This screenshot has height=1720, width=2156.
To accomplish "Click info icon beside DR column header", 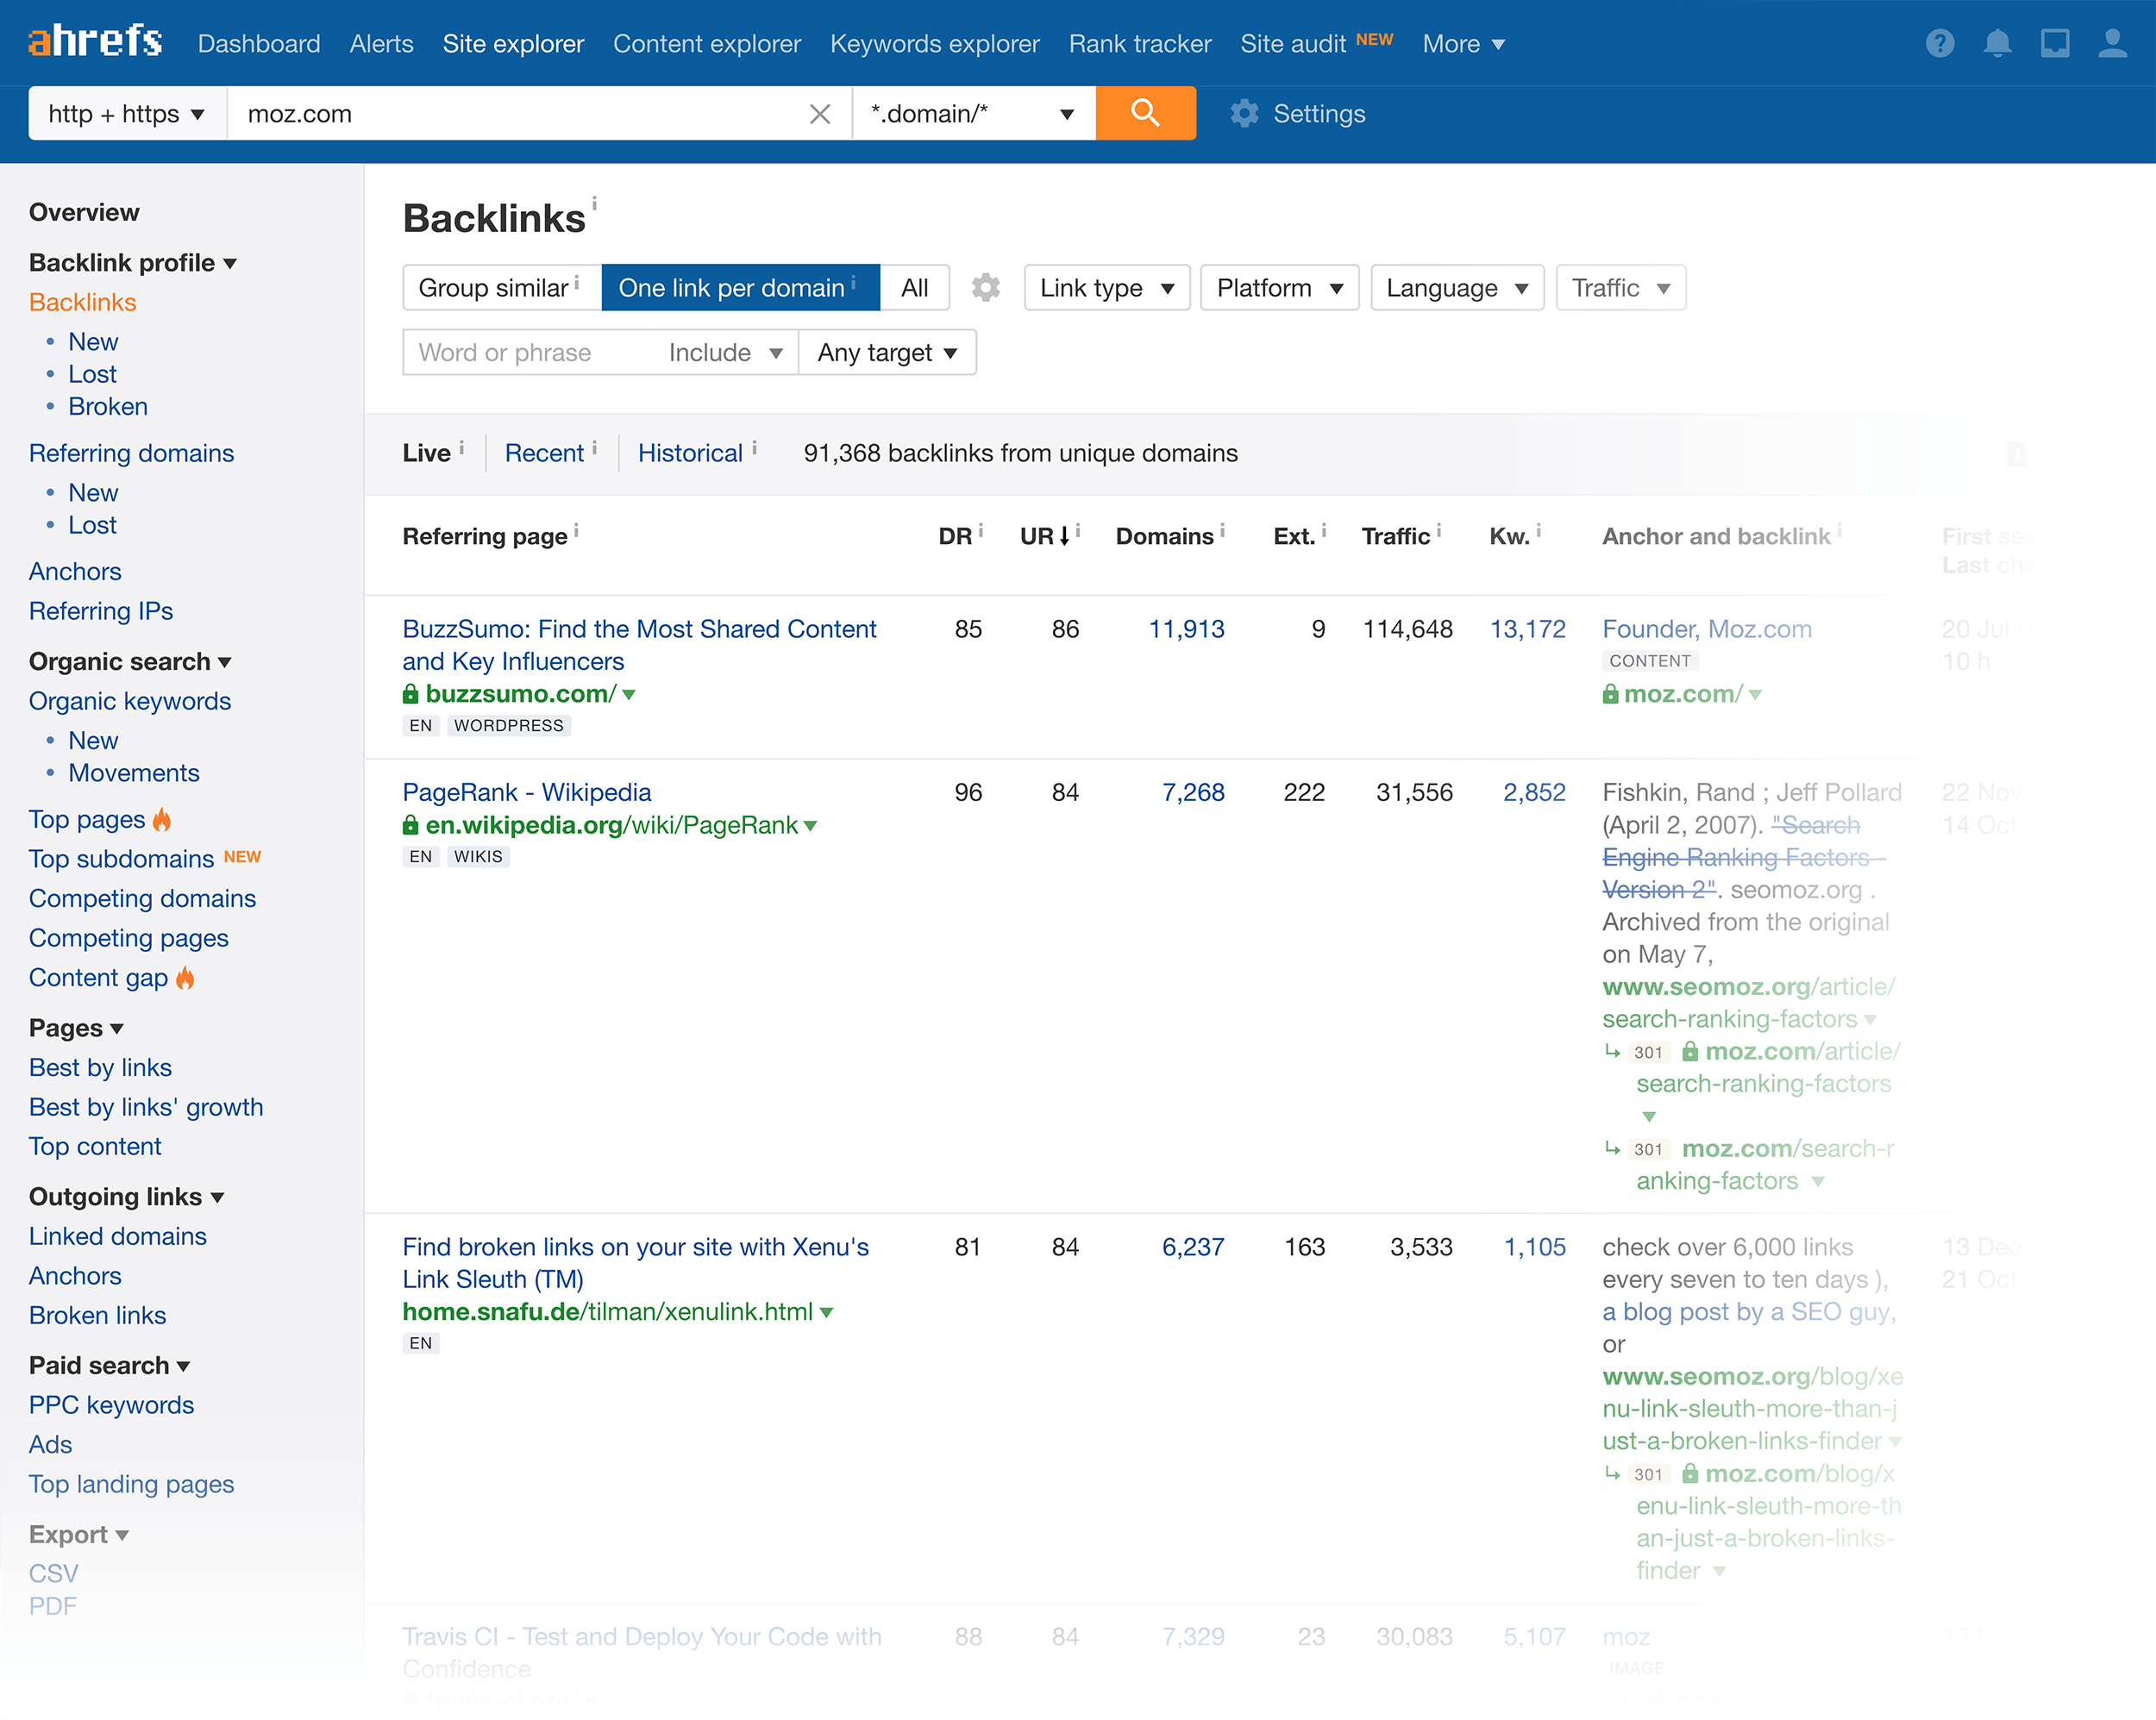I will 981,530.
